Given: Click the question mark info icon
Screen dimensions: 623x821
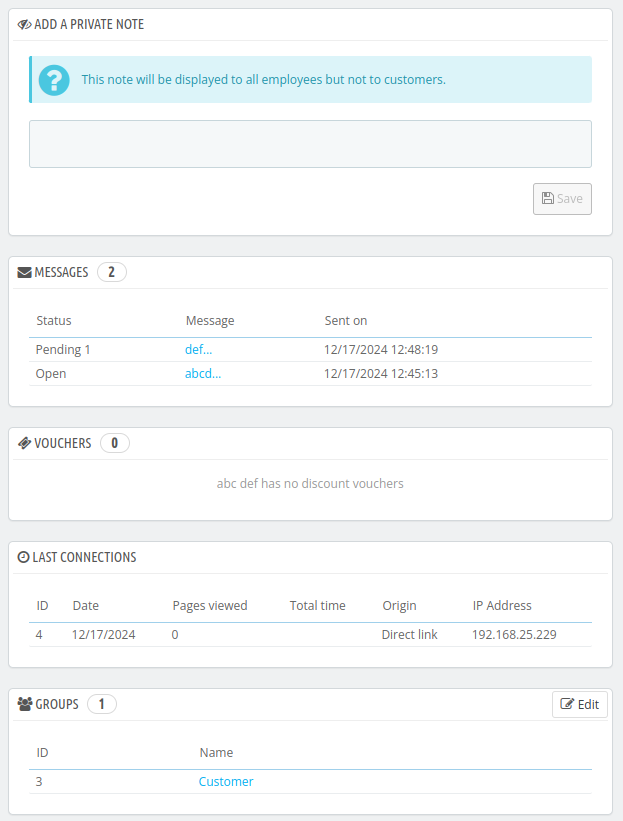Looking at the screenshot, I should click(54, 80).
